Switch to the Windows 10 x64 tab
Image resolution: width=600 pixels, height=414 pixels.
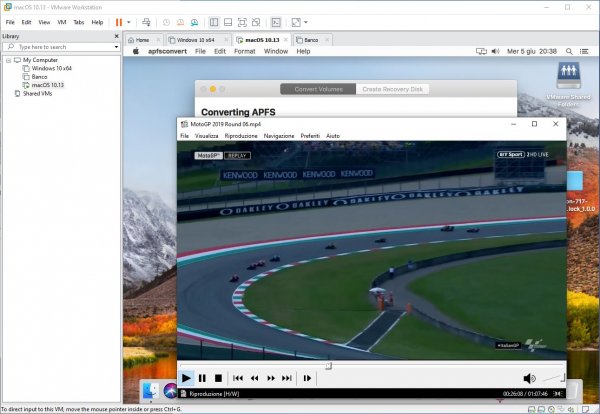191,39
